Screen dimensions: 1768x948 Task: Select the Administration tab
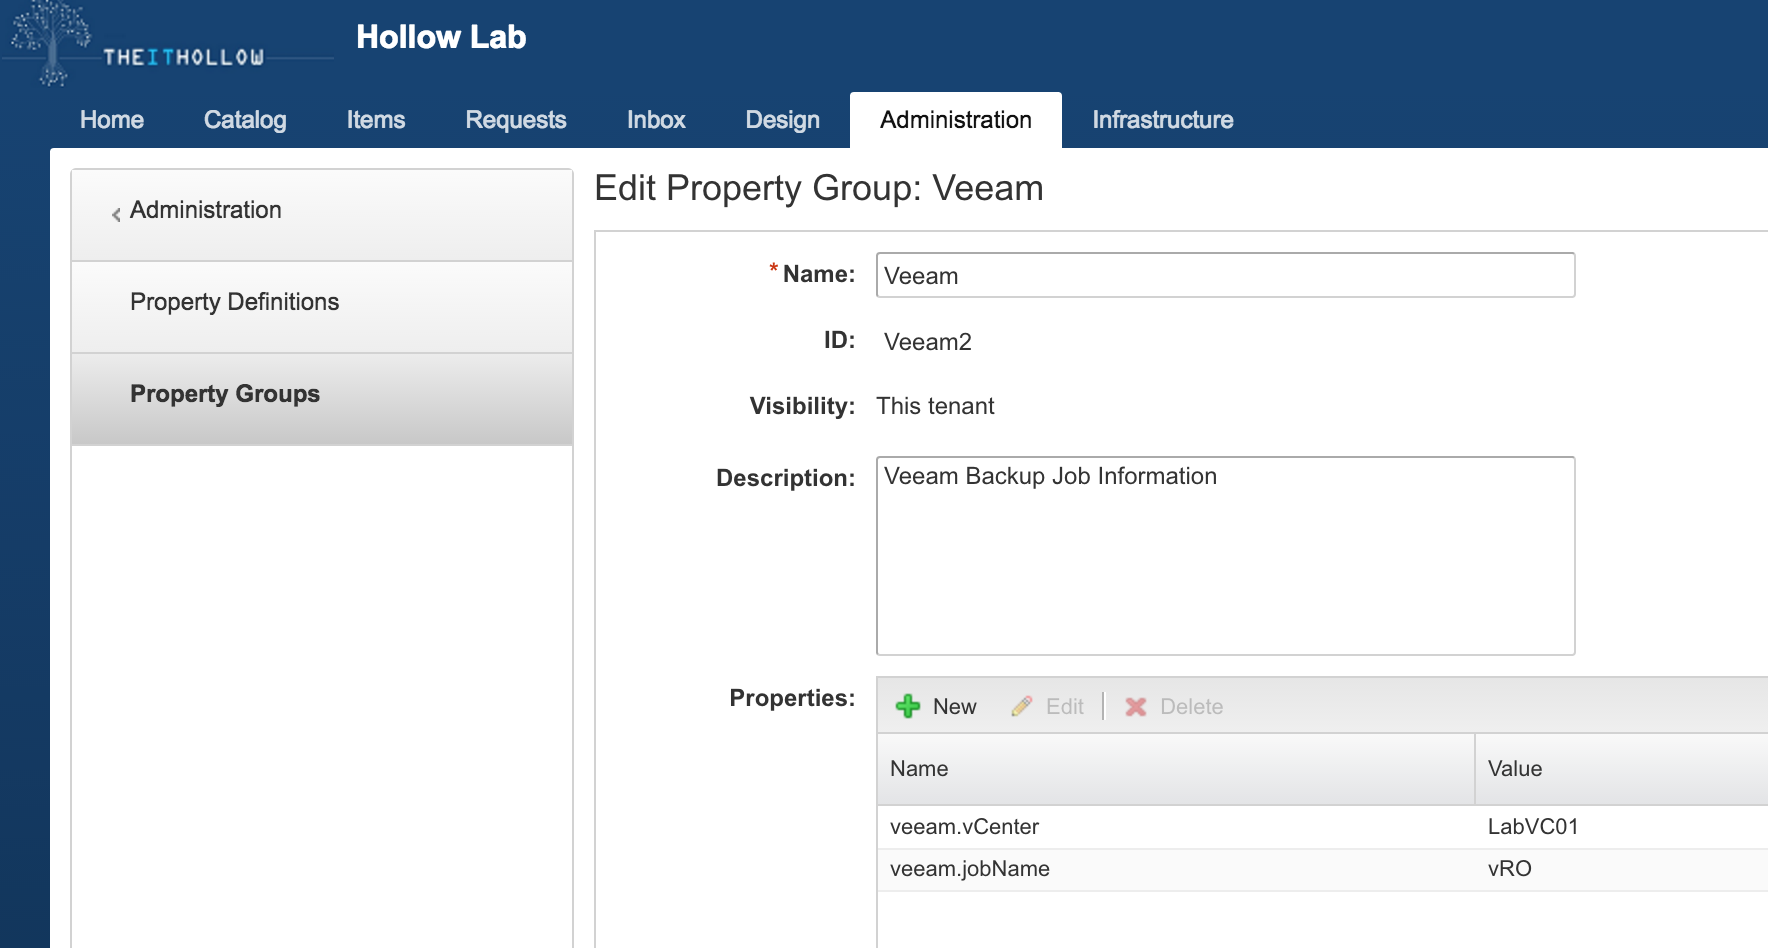956,120
